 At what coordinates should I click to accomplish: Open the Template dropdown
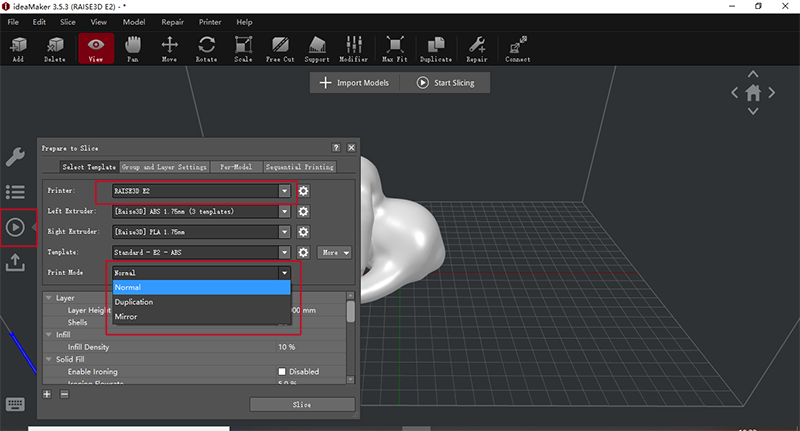pyautogui.click(x=201, y=252)
